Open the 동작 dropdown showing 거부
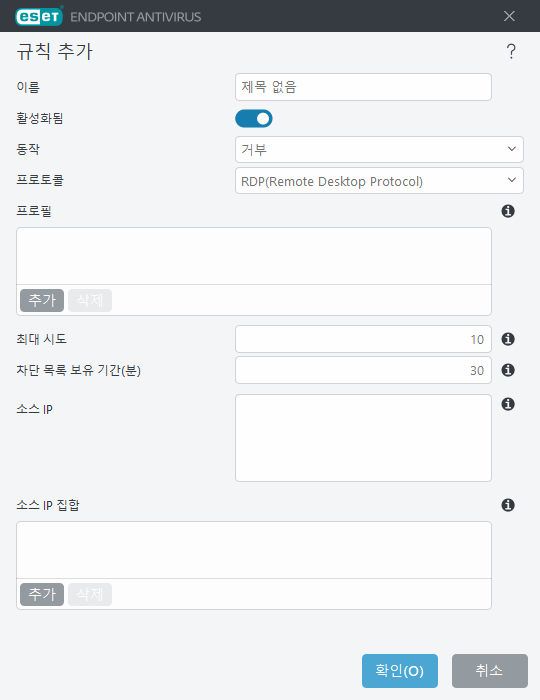Viewport: 540px width, 700px height. (379, 149)
